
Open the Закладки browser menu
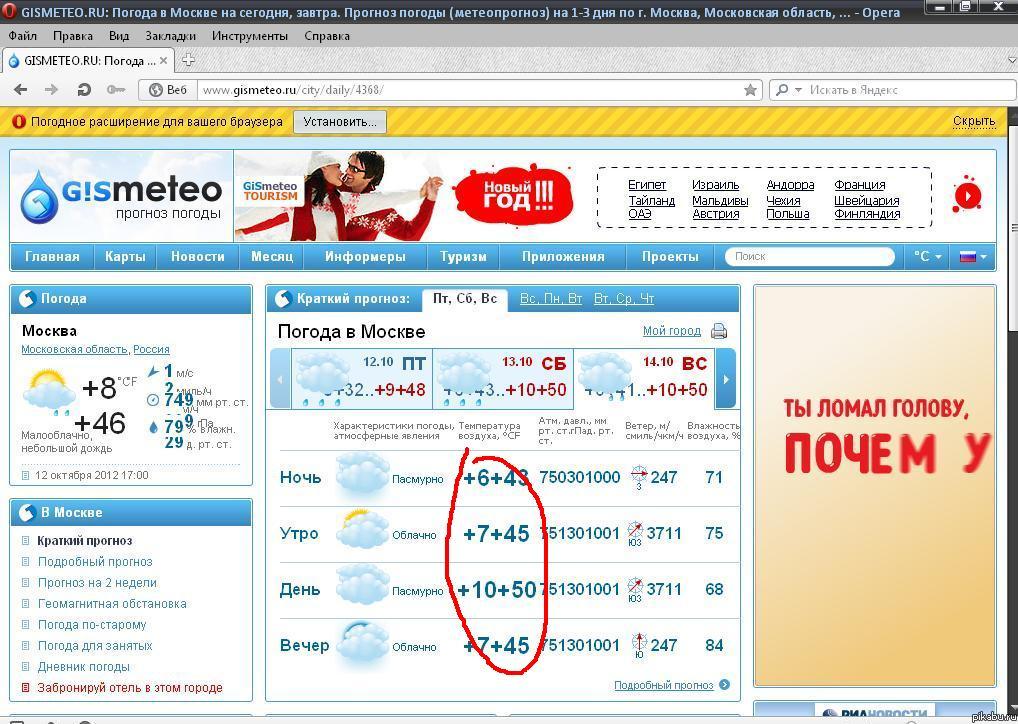170,36
